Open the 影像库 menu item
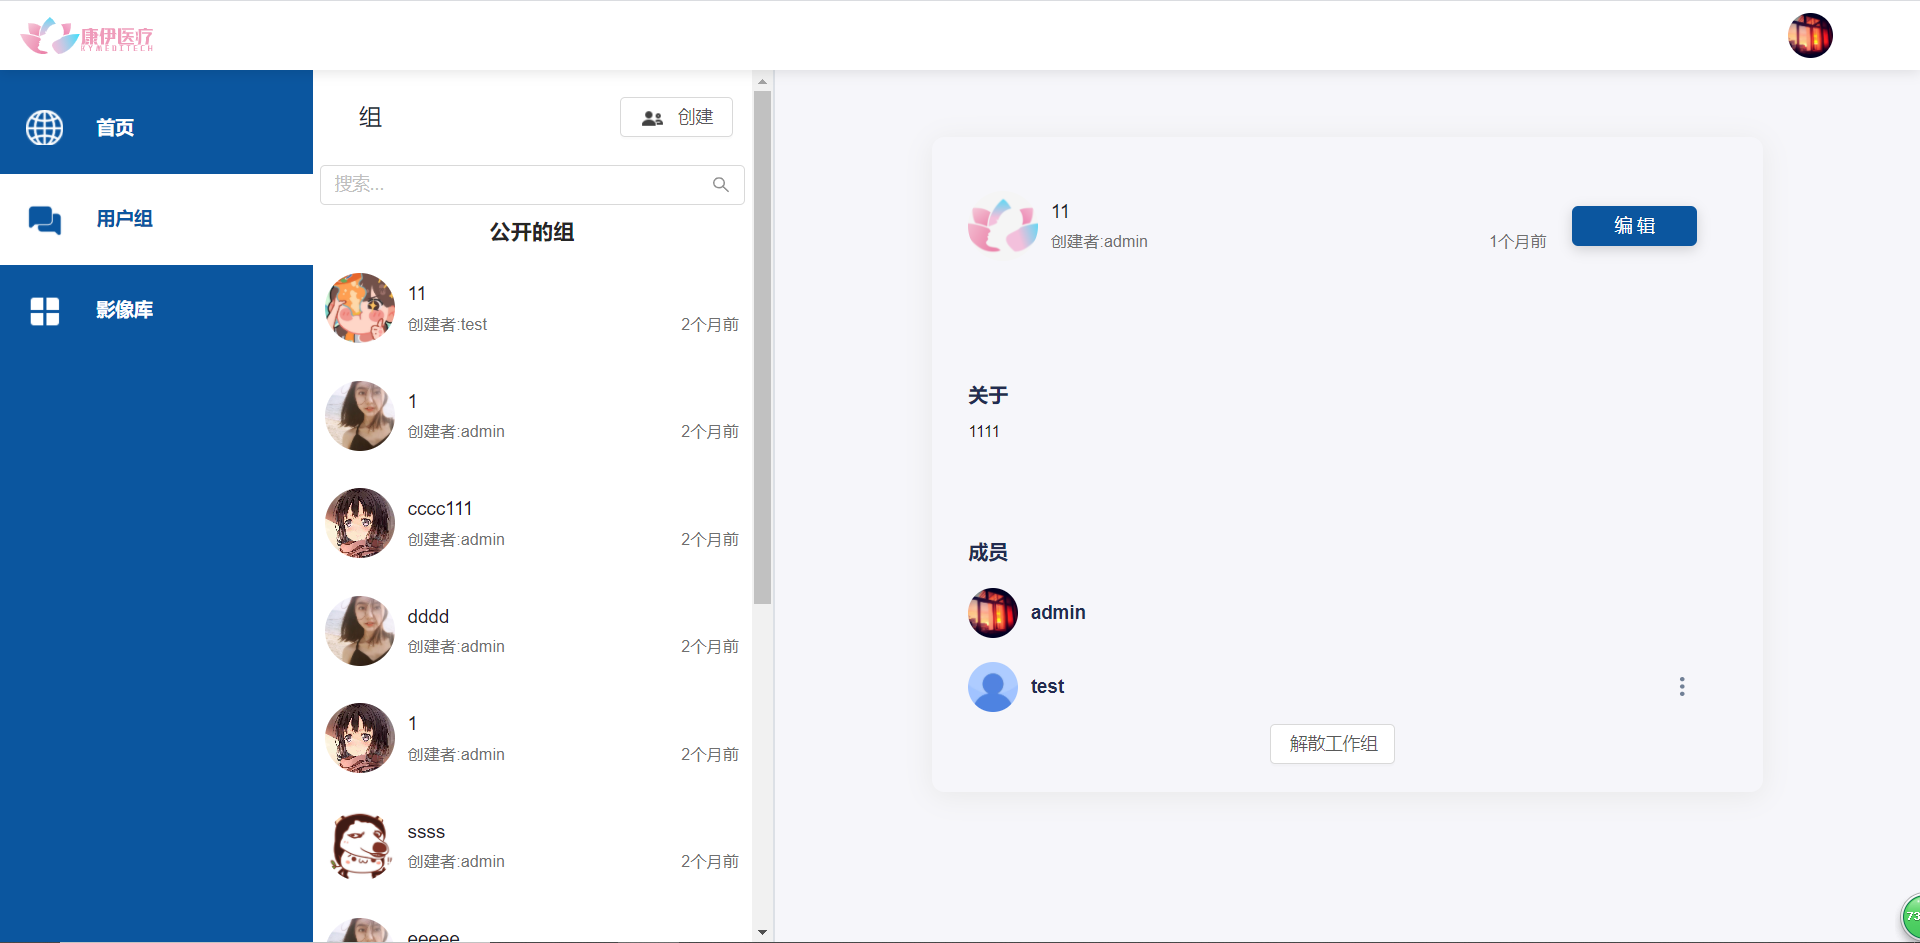 tap(124, 310)
